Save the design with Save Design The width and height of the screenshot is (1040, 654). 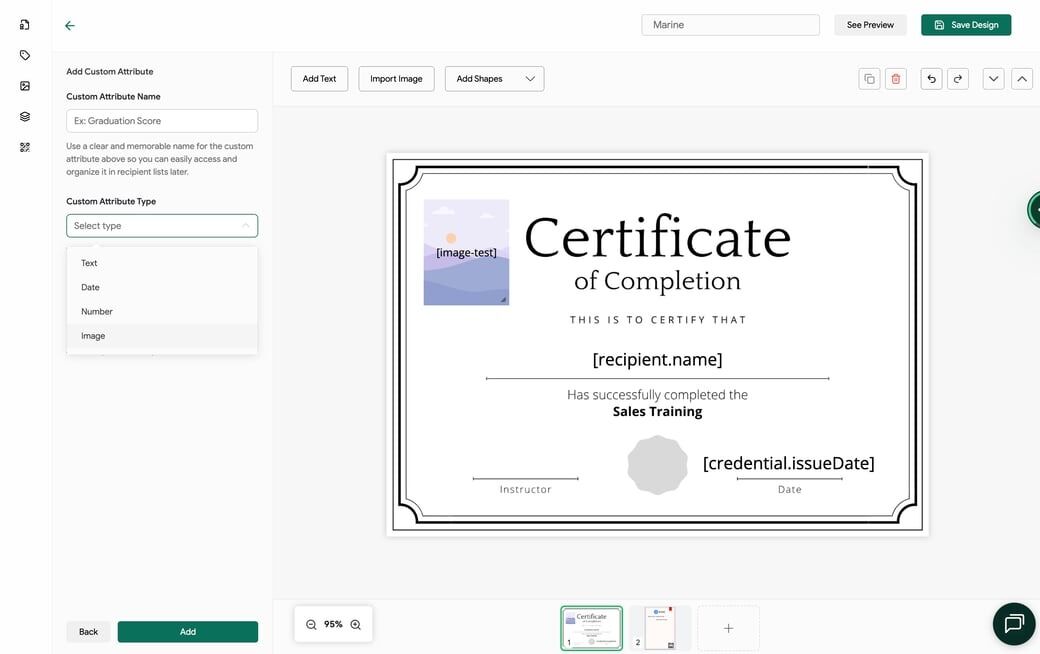966,25
